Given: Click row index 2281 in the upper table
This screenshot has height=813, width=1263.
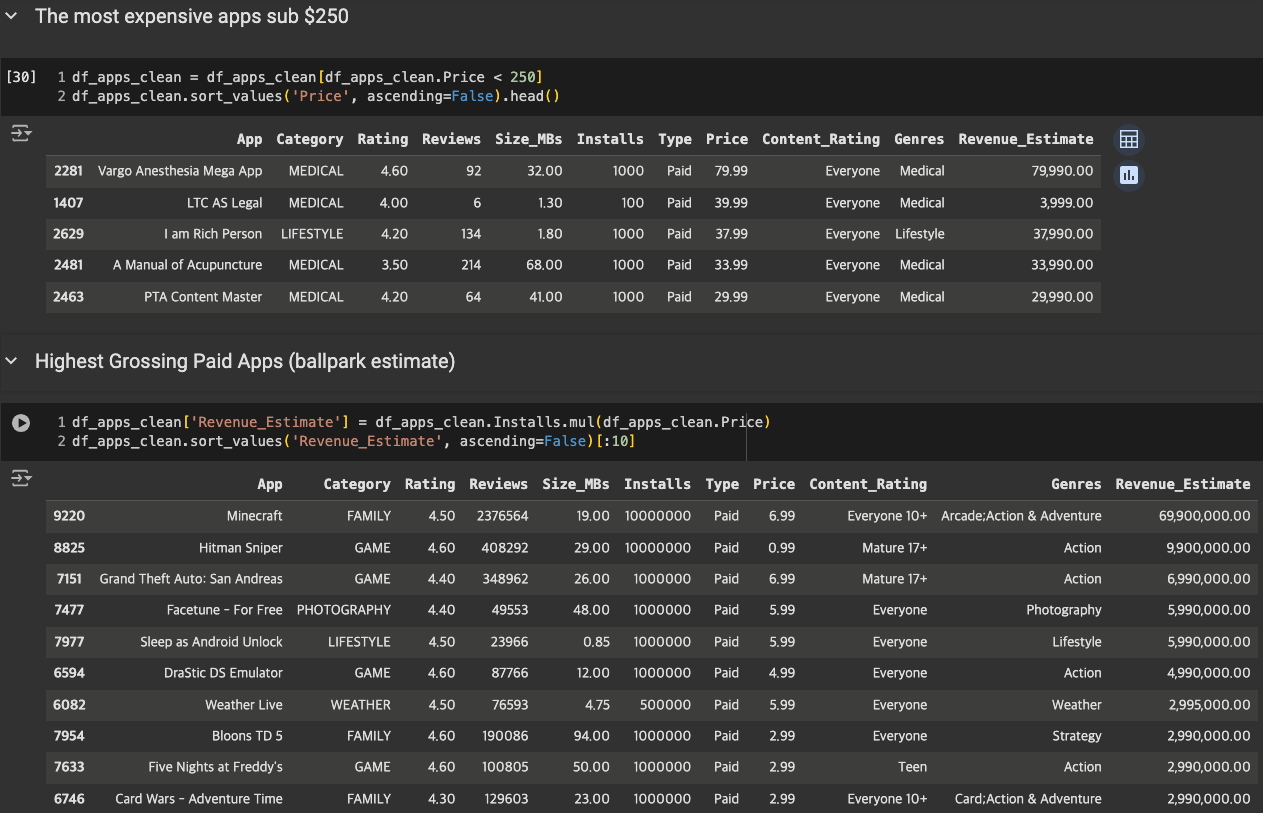Looking at the screenshot, I should [69, 171].
